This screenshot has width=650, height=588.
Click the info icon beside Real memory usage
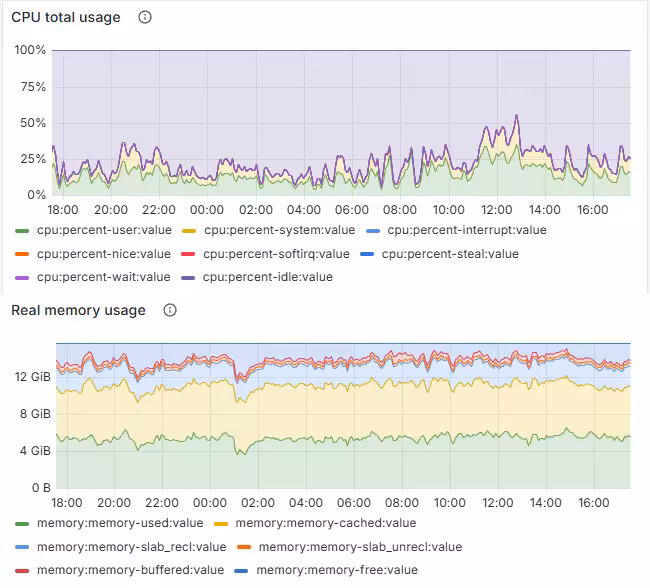(x=170, y=310)
